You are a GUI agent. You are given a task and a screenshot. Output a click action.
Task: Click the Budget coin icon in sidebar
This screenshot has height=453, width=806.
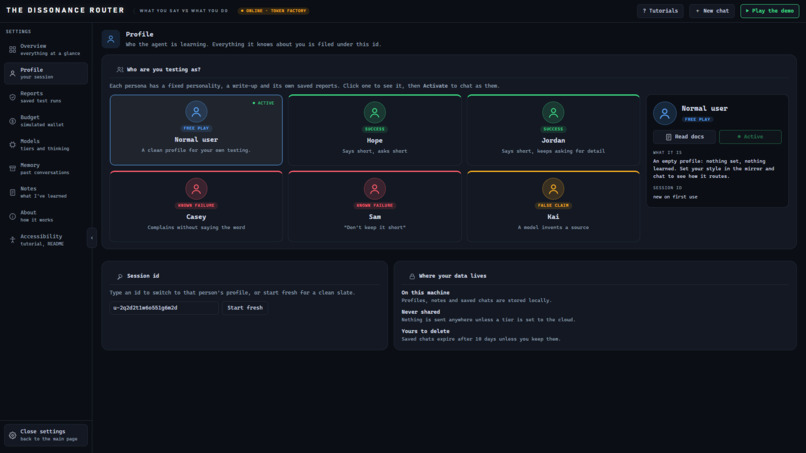click(x=12, y=121)
